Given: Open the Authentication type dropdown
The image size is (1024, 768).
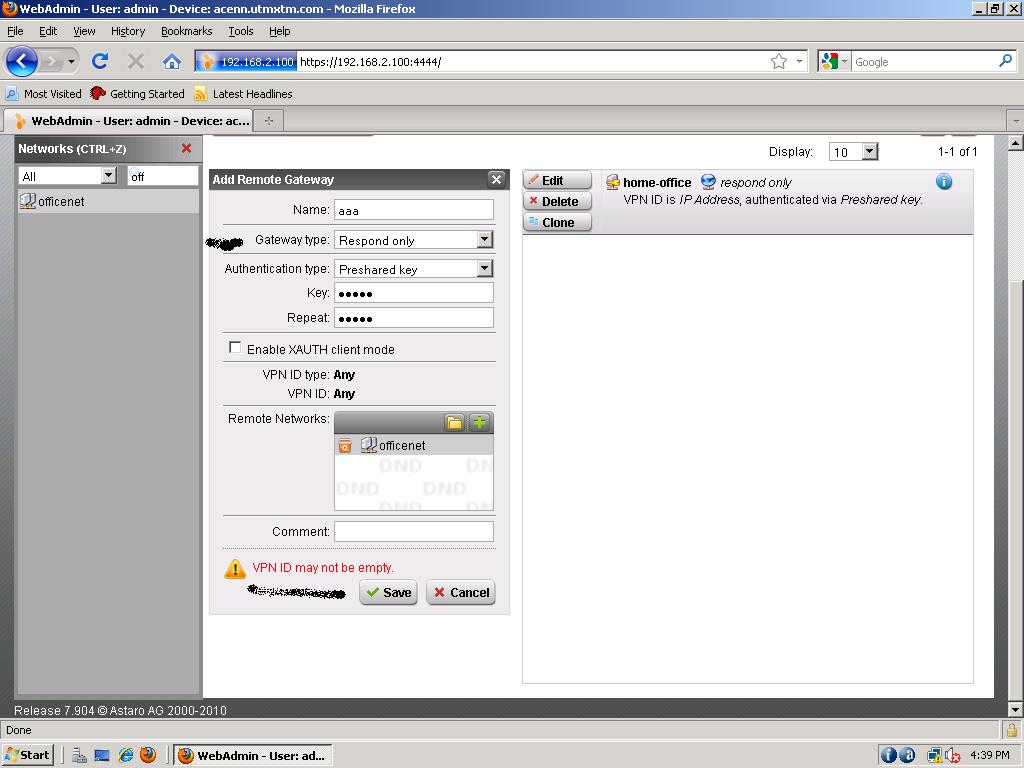Looking at the screenshot, I should [484, 269].
